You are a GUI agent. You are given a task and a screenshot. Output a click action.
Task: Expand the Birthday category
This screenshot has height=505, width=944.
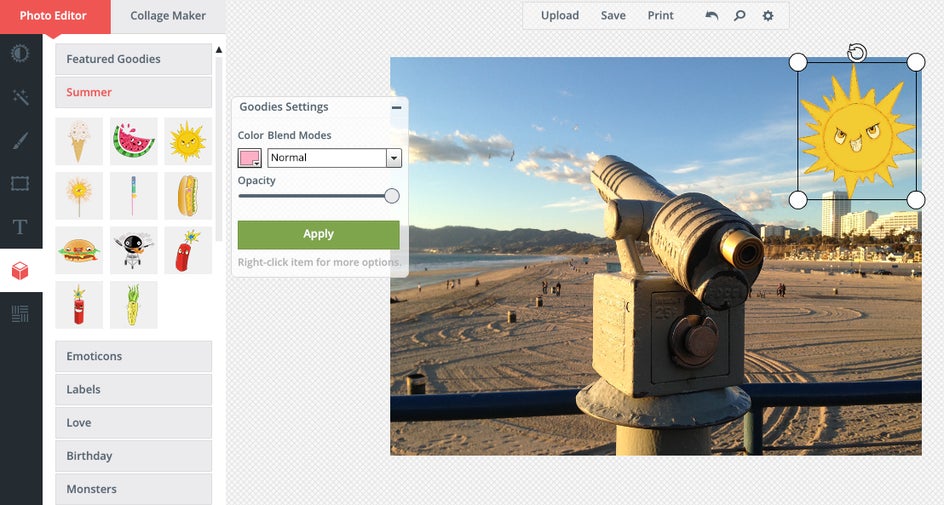[134, 456]
